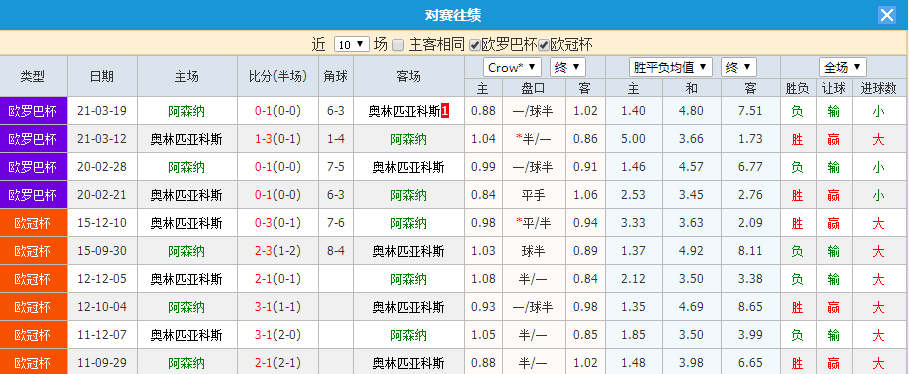The width and height of the screenshot is (909, 374).
Task: Open the 全场 dropdown
Action: click(x=842, y=67)
